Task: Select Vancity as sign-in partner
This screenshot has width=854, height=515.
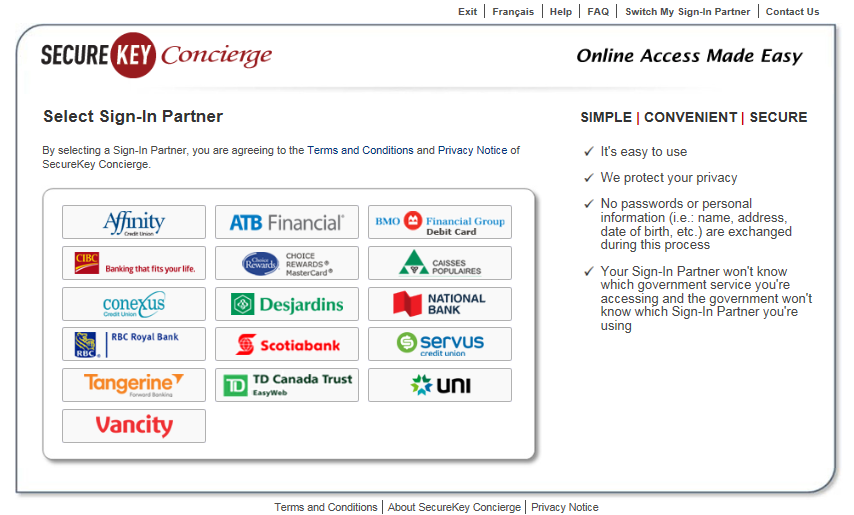Action: coord(134,426)
